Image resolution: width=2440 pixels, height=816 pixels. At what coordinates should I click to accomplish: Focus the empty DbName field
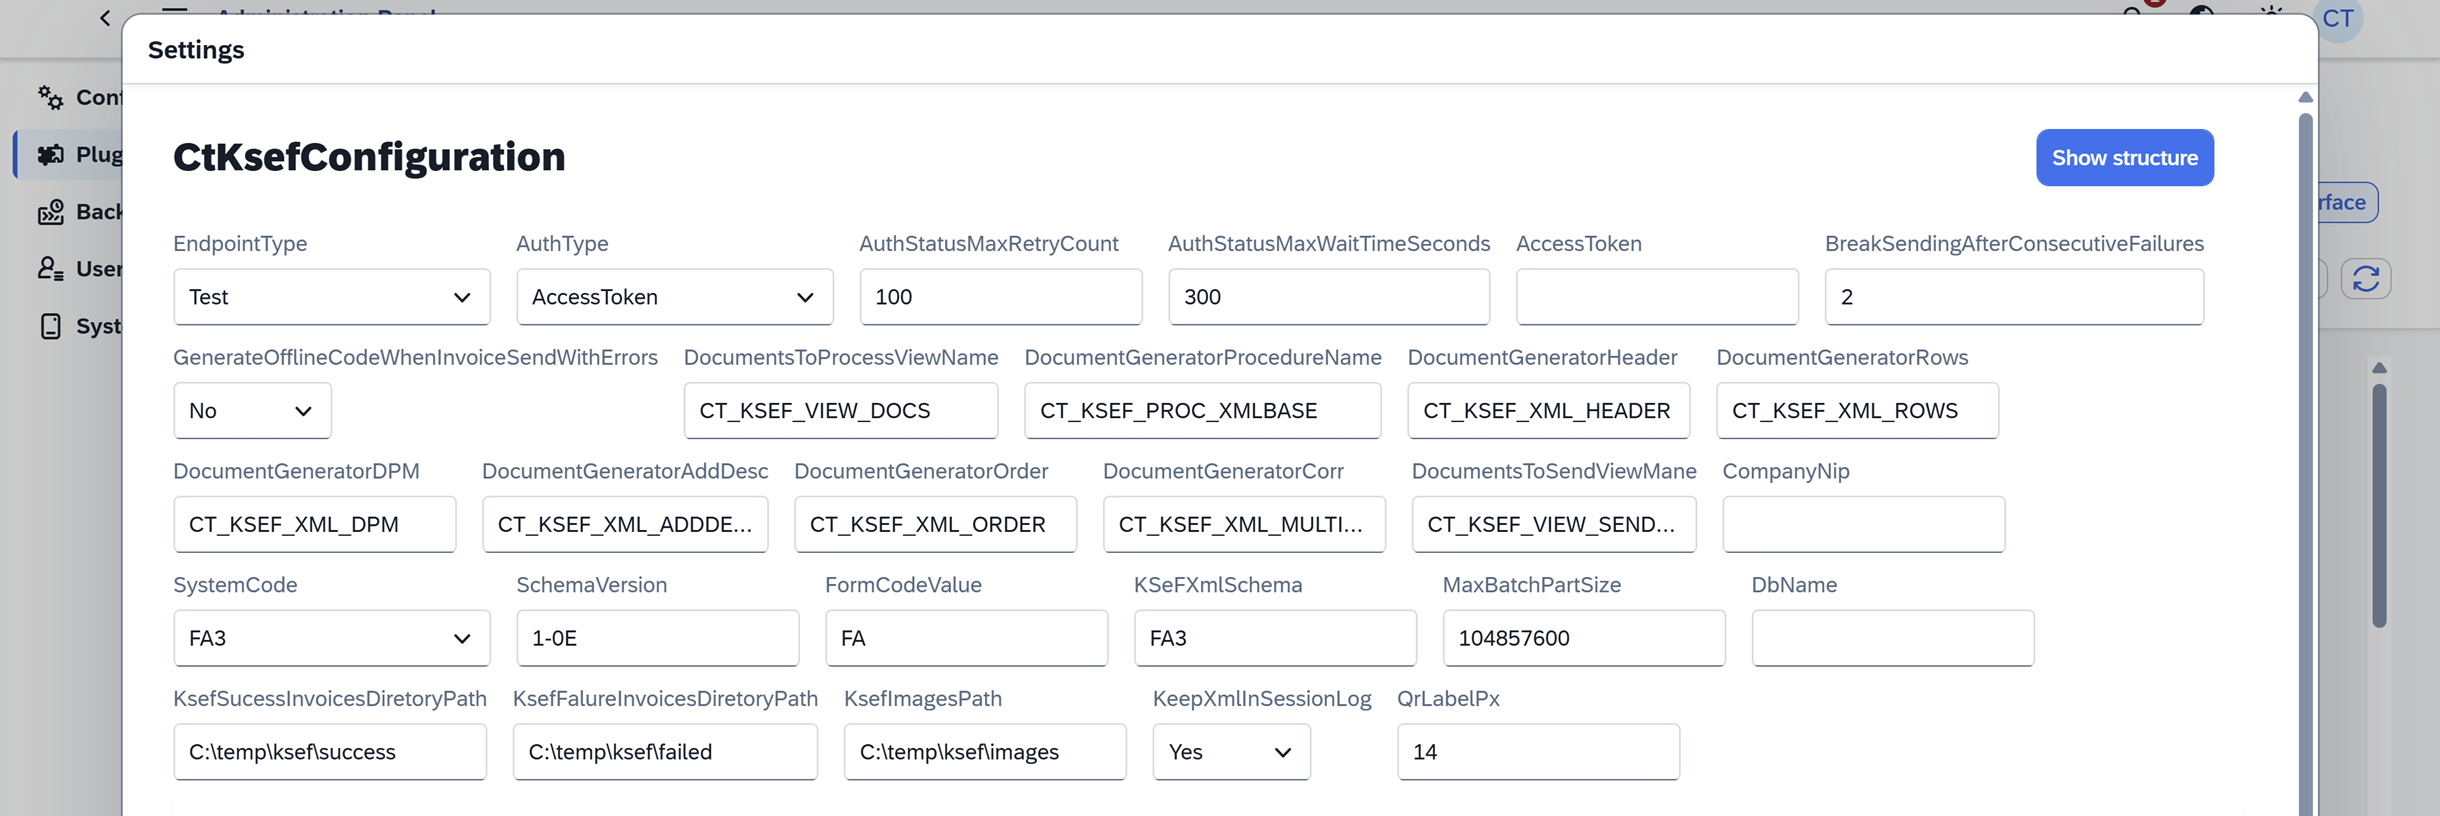click(x=1892, y=638)
